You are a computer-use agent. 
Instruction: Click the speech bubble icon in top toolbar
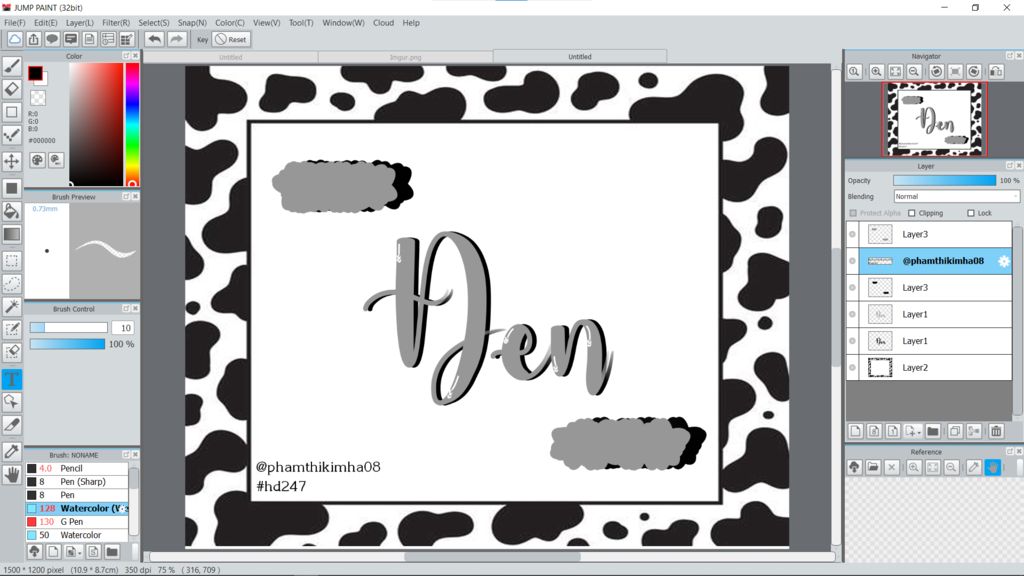click(x=52, y=39)
